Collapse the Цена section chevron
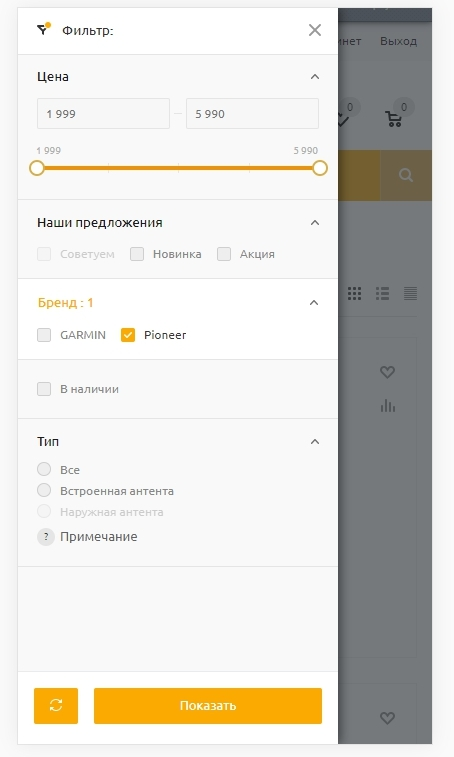Screen dimensions: 454x757 tap(315, 77)
